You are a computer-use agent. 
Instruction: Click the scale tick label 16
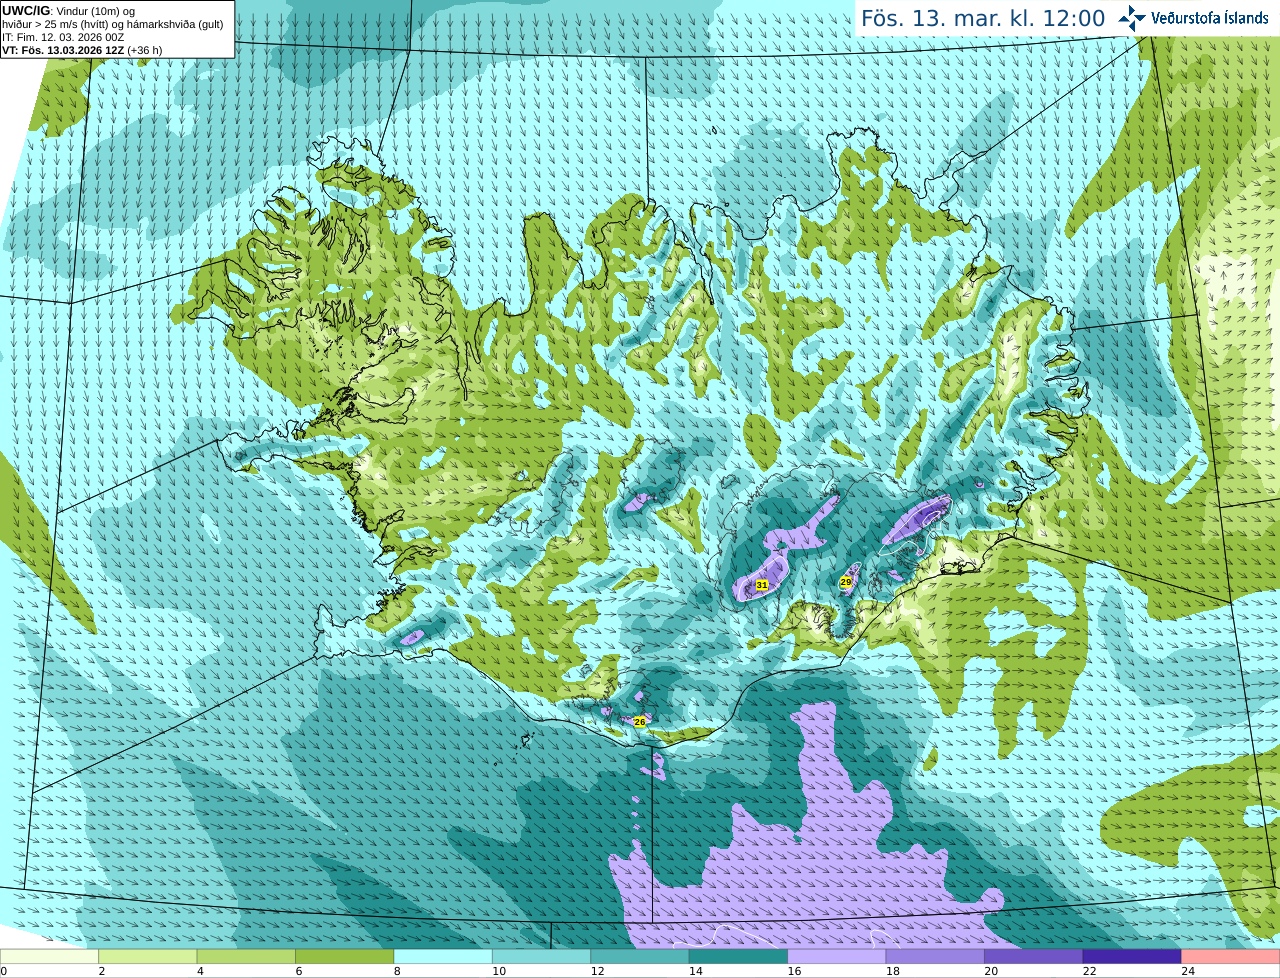795,971
